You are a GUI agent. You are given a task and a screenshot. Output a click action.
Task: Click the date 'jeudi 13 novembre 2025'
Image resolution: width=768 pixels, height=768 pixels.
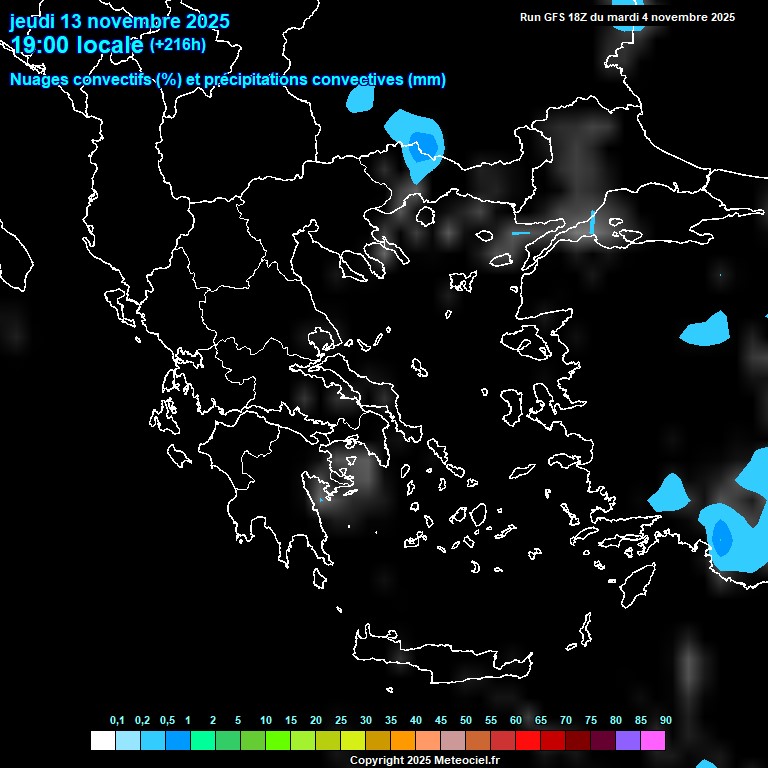coord(119,21)
